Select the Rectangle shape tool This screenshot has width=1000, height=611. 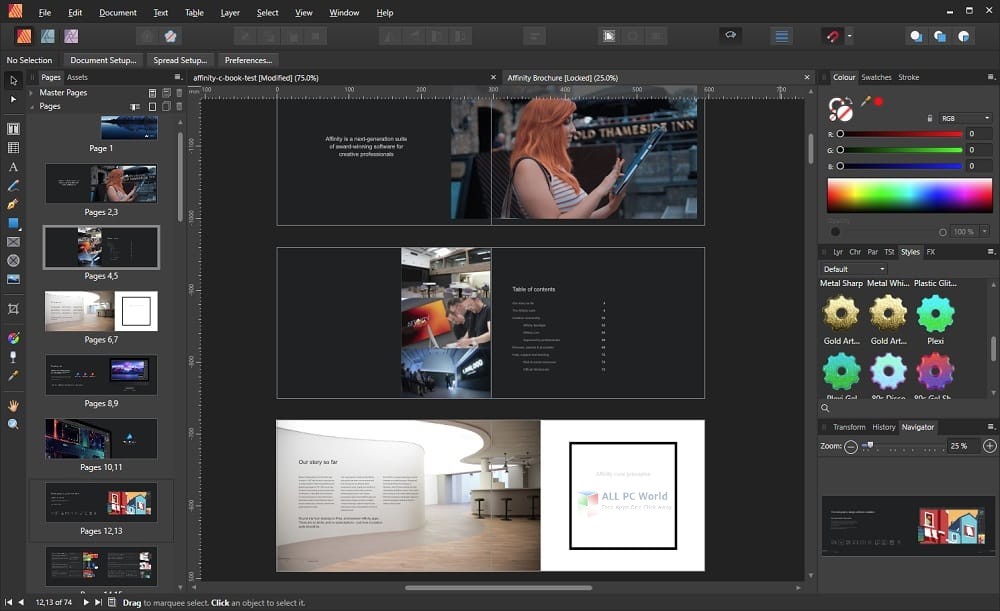13,223
